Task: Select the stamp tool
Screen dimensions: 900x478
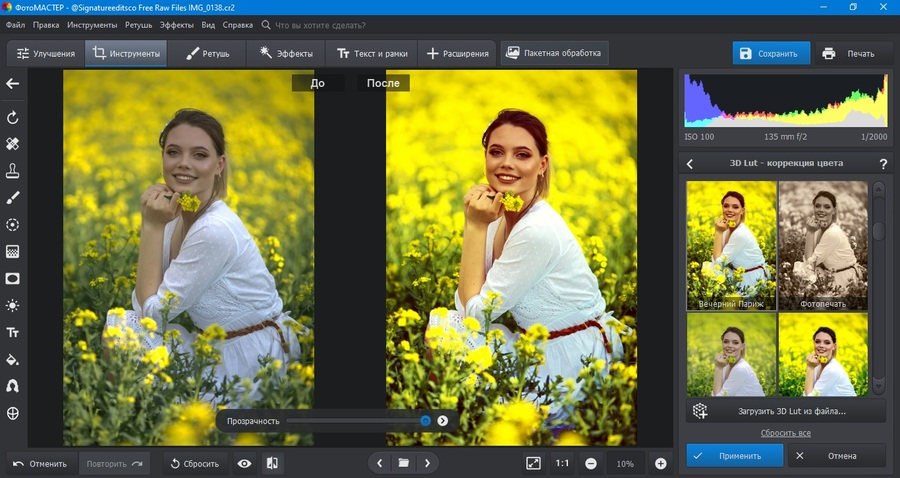Action: 13,170
